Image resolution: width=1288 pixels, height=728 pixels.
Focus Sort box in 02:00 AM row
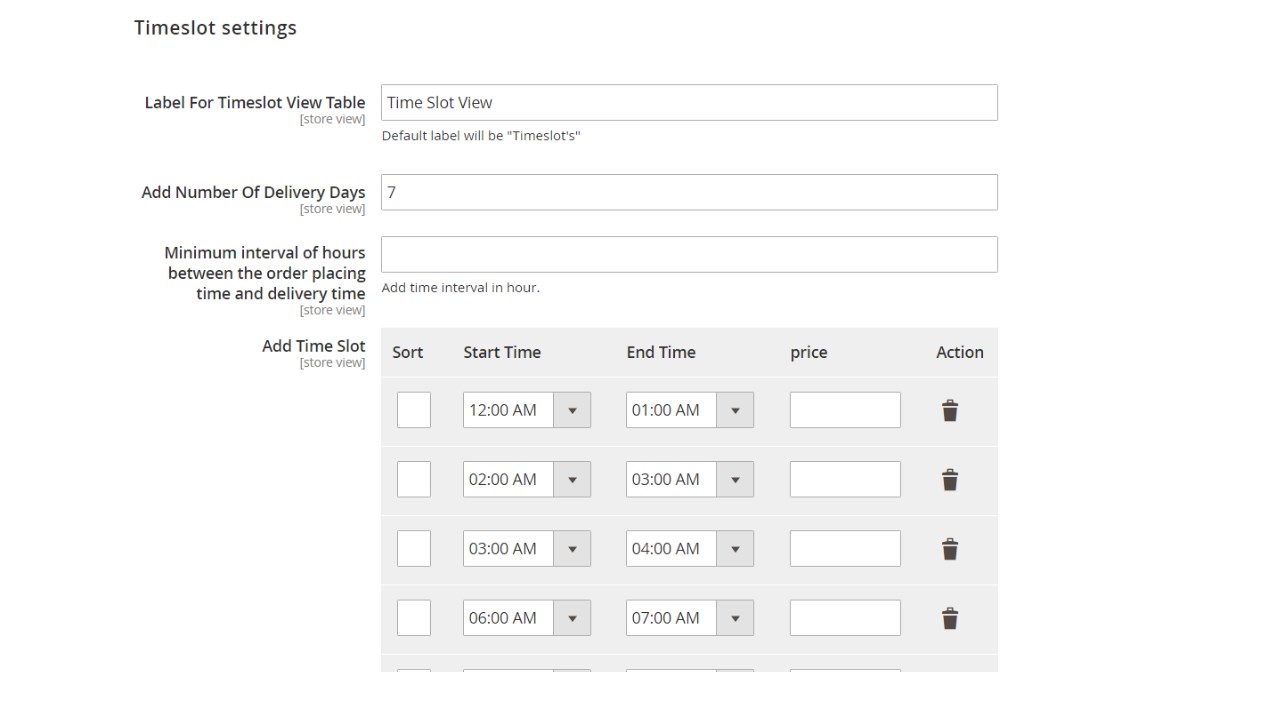414,479
